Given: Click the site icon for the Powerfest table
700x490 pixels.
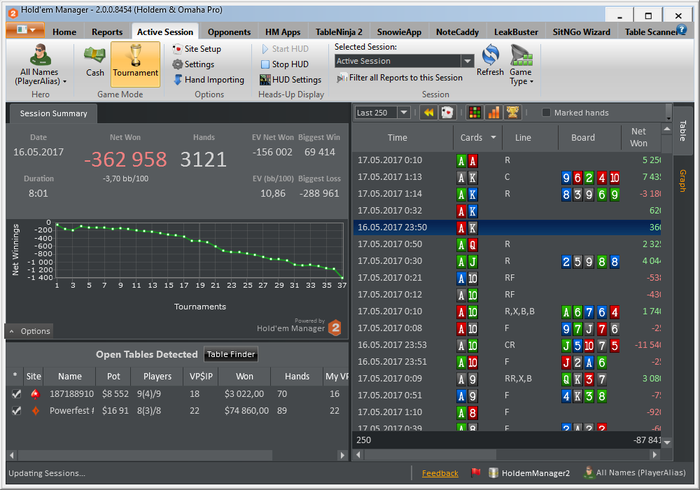Looking at the screenshot, I should [35, 411].
